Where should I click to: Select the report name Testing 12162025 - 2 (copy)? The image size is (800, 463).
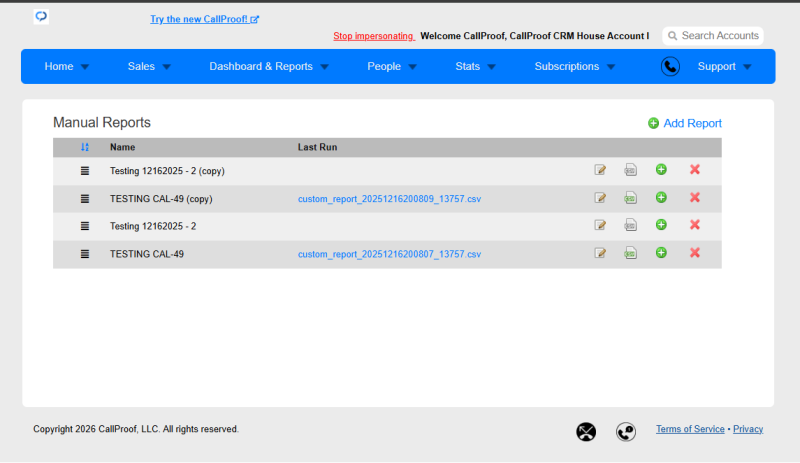[167, 171]
